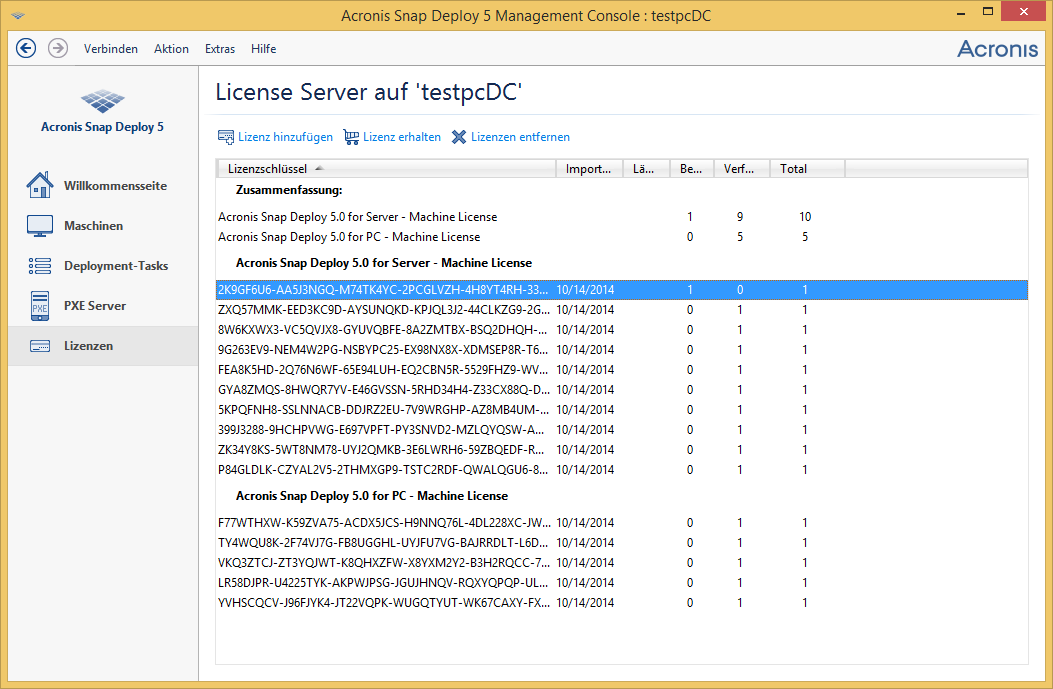Viewport: 1053px width, 689px height.
Task: Switch to Maschinen view
Action: (x=103, y=226)
